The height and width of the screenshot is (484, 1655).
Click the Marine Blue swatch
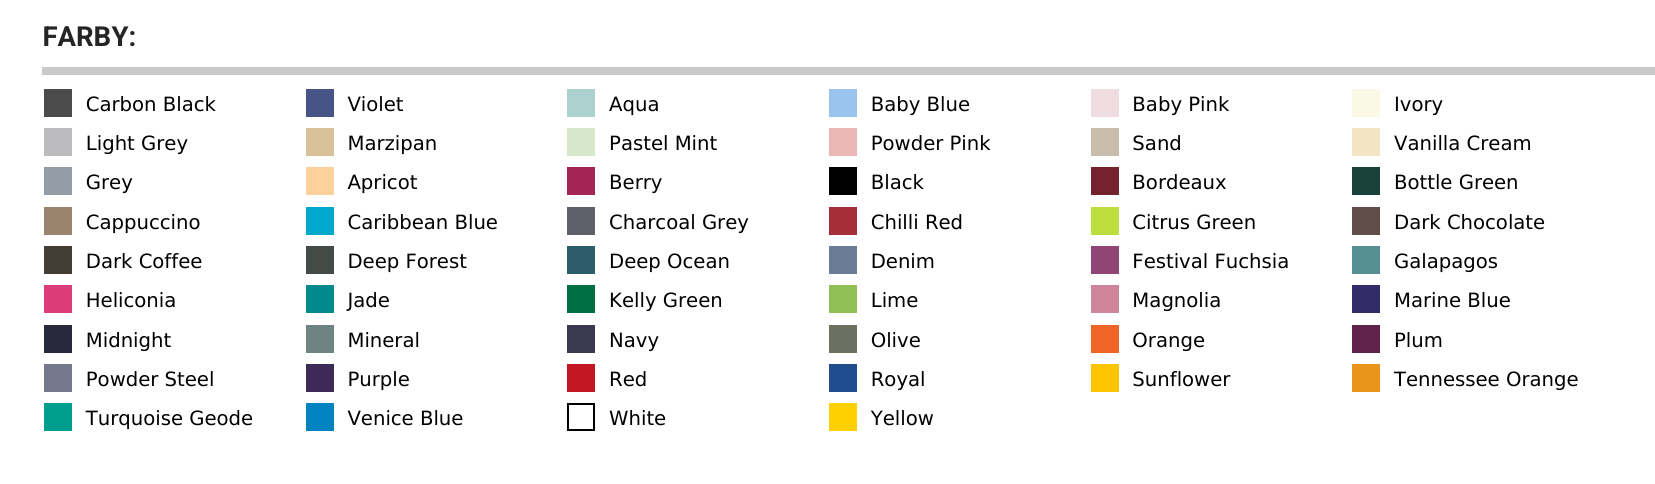[x=1366, y=299]
